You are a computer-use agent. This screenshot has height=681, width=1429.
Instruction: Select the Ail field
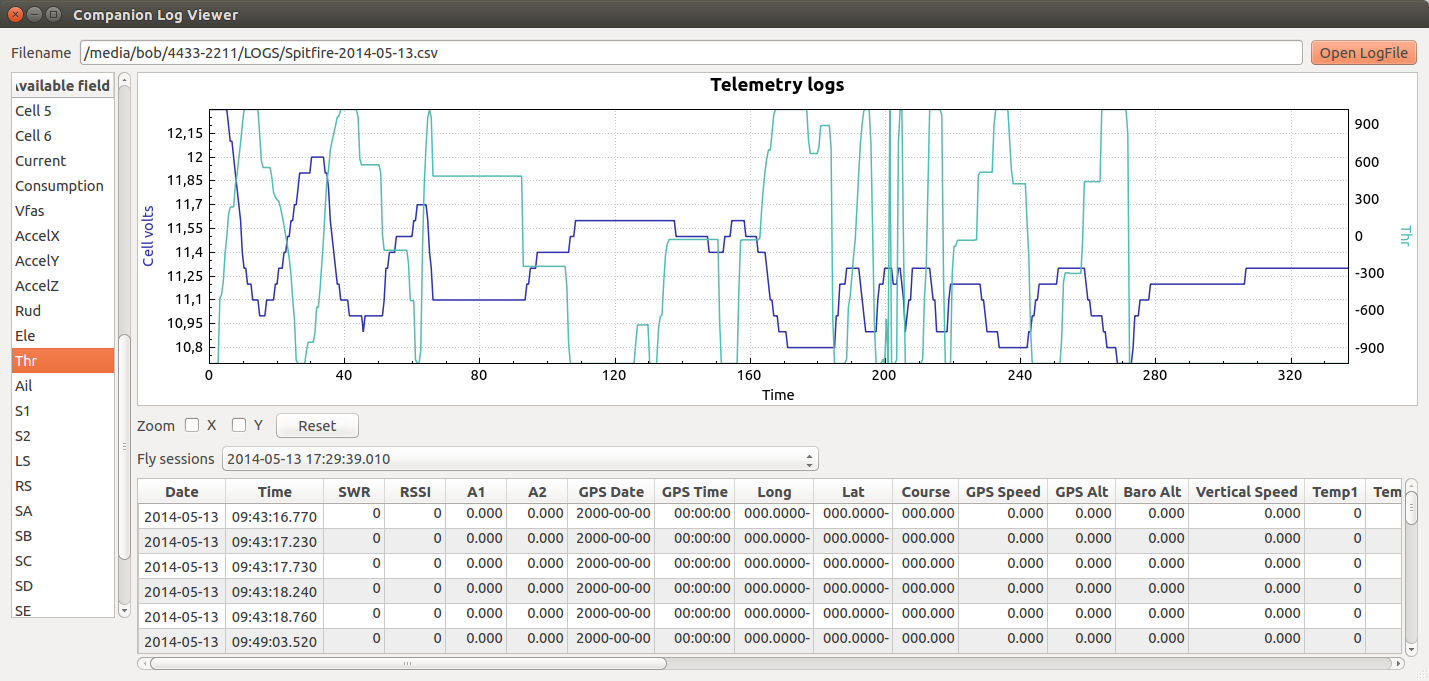[63, 385]
